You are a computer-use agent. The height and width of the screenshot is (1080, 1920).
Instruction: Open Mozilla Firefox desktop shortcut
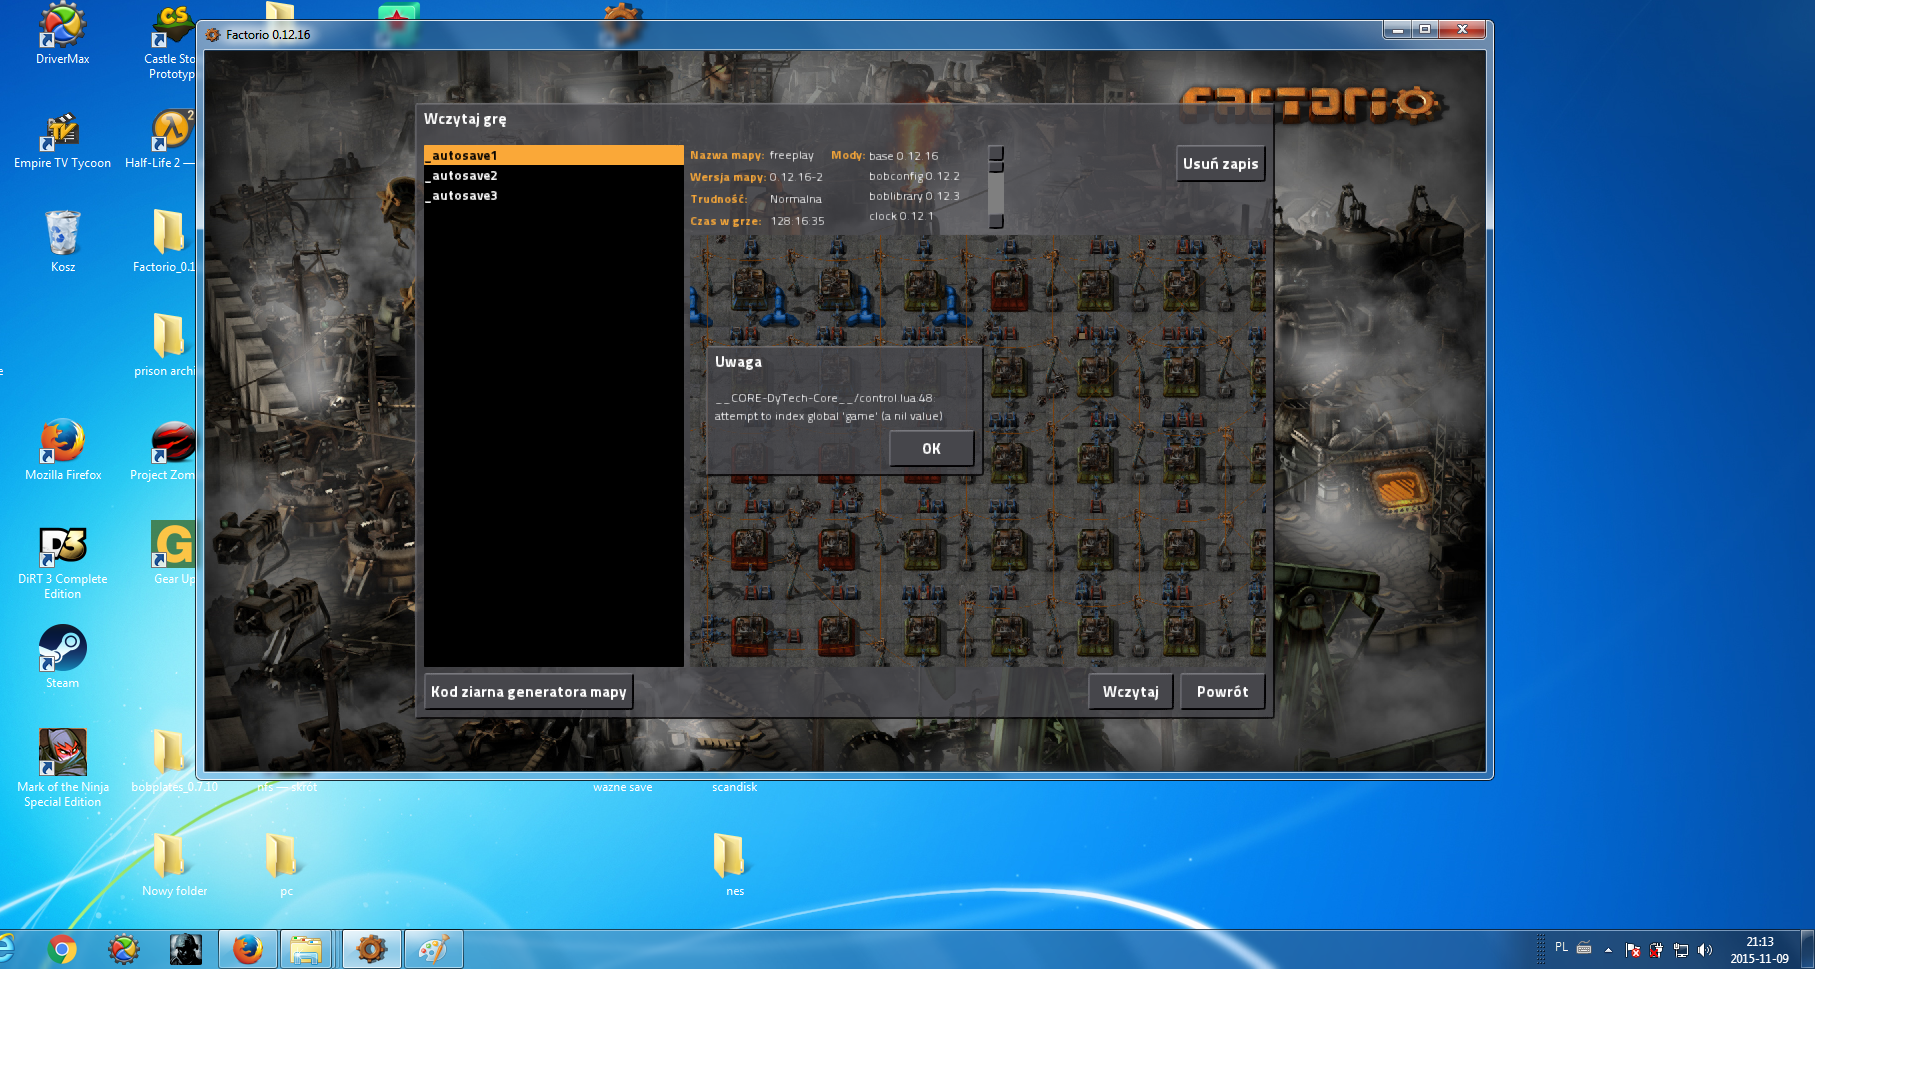click(x=62, y=450)
